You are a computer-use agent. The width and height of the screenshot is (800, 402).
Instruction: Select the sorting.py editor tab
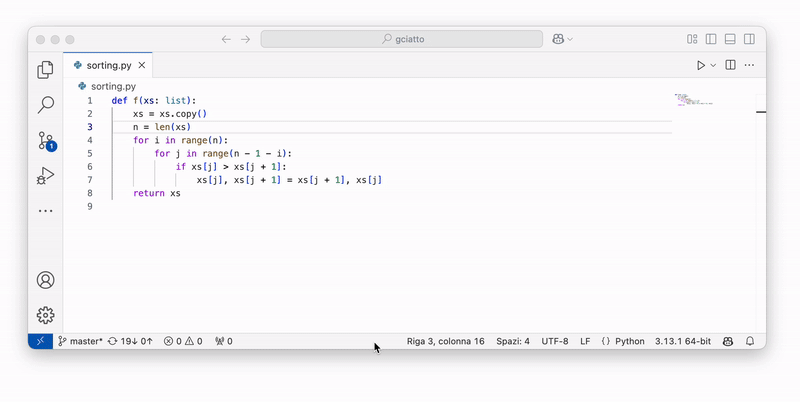[x=109, y=65]
